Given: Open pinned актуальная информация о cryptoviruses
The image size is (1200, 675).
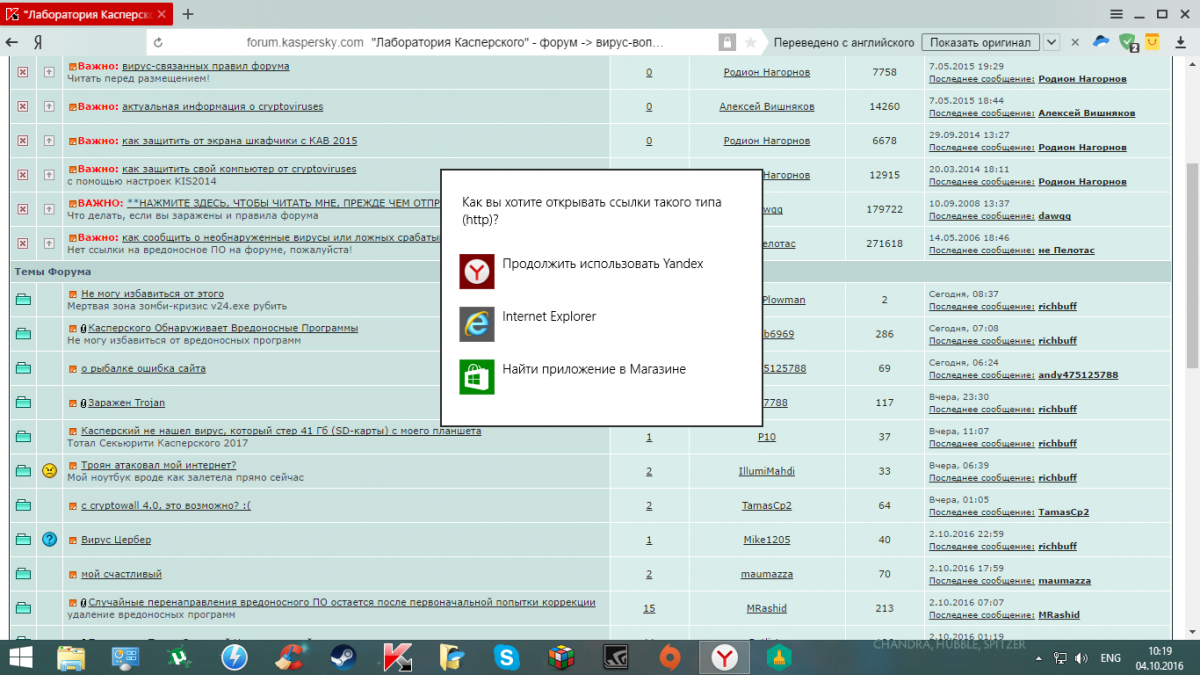Looking at the screenshot, I should pos(222,106).
